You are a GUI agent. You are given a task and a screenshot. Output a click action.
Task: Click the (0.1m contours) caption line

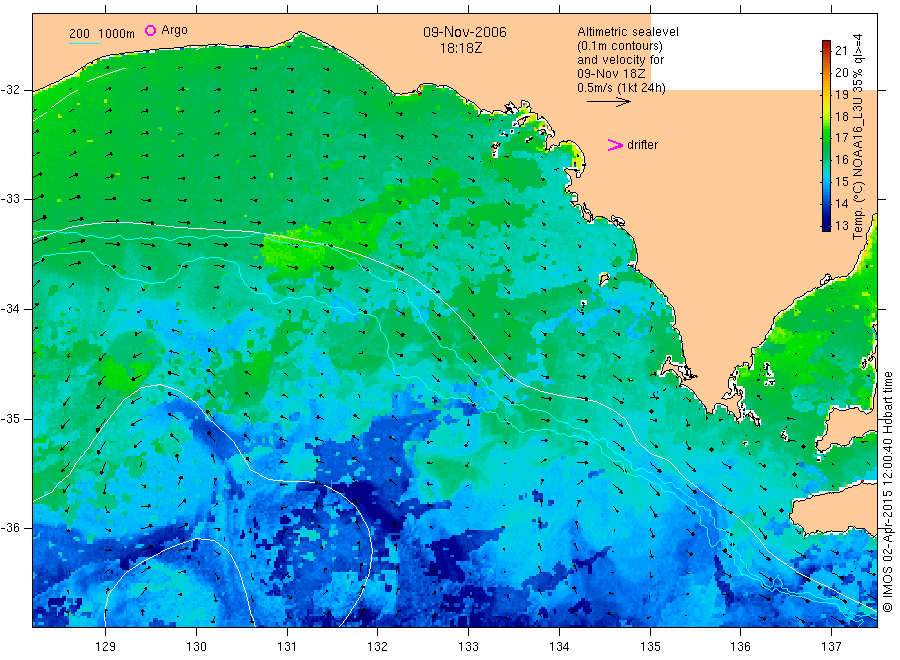620,46
